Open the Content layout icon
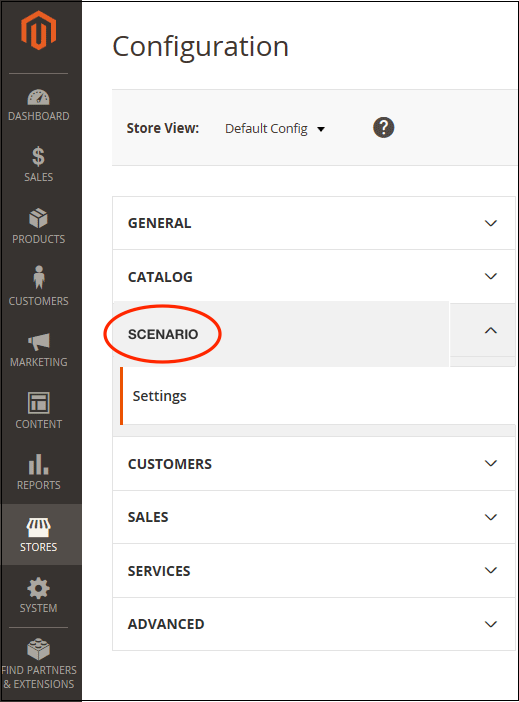519x702 pixels. (39, 402)
